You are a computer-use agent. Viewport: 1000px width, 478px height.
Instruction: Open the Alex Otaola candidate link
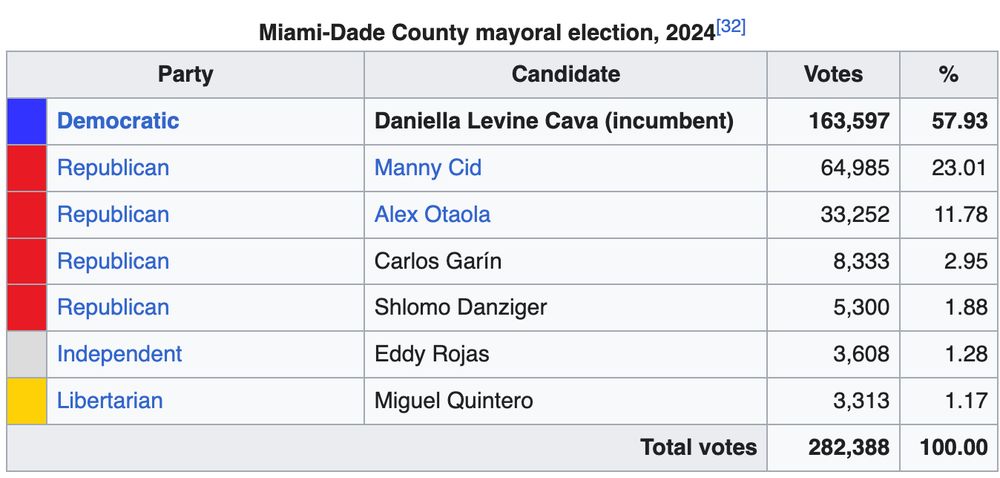click(x=432, y=214)
